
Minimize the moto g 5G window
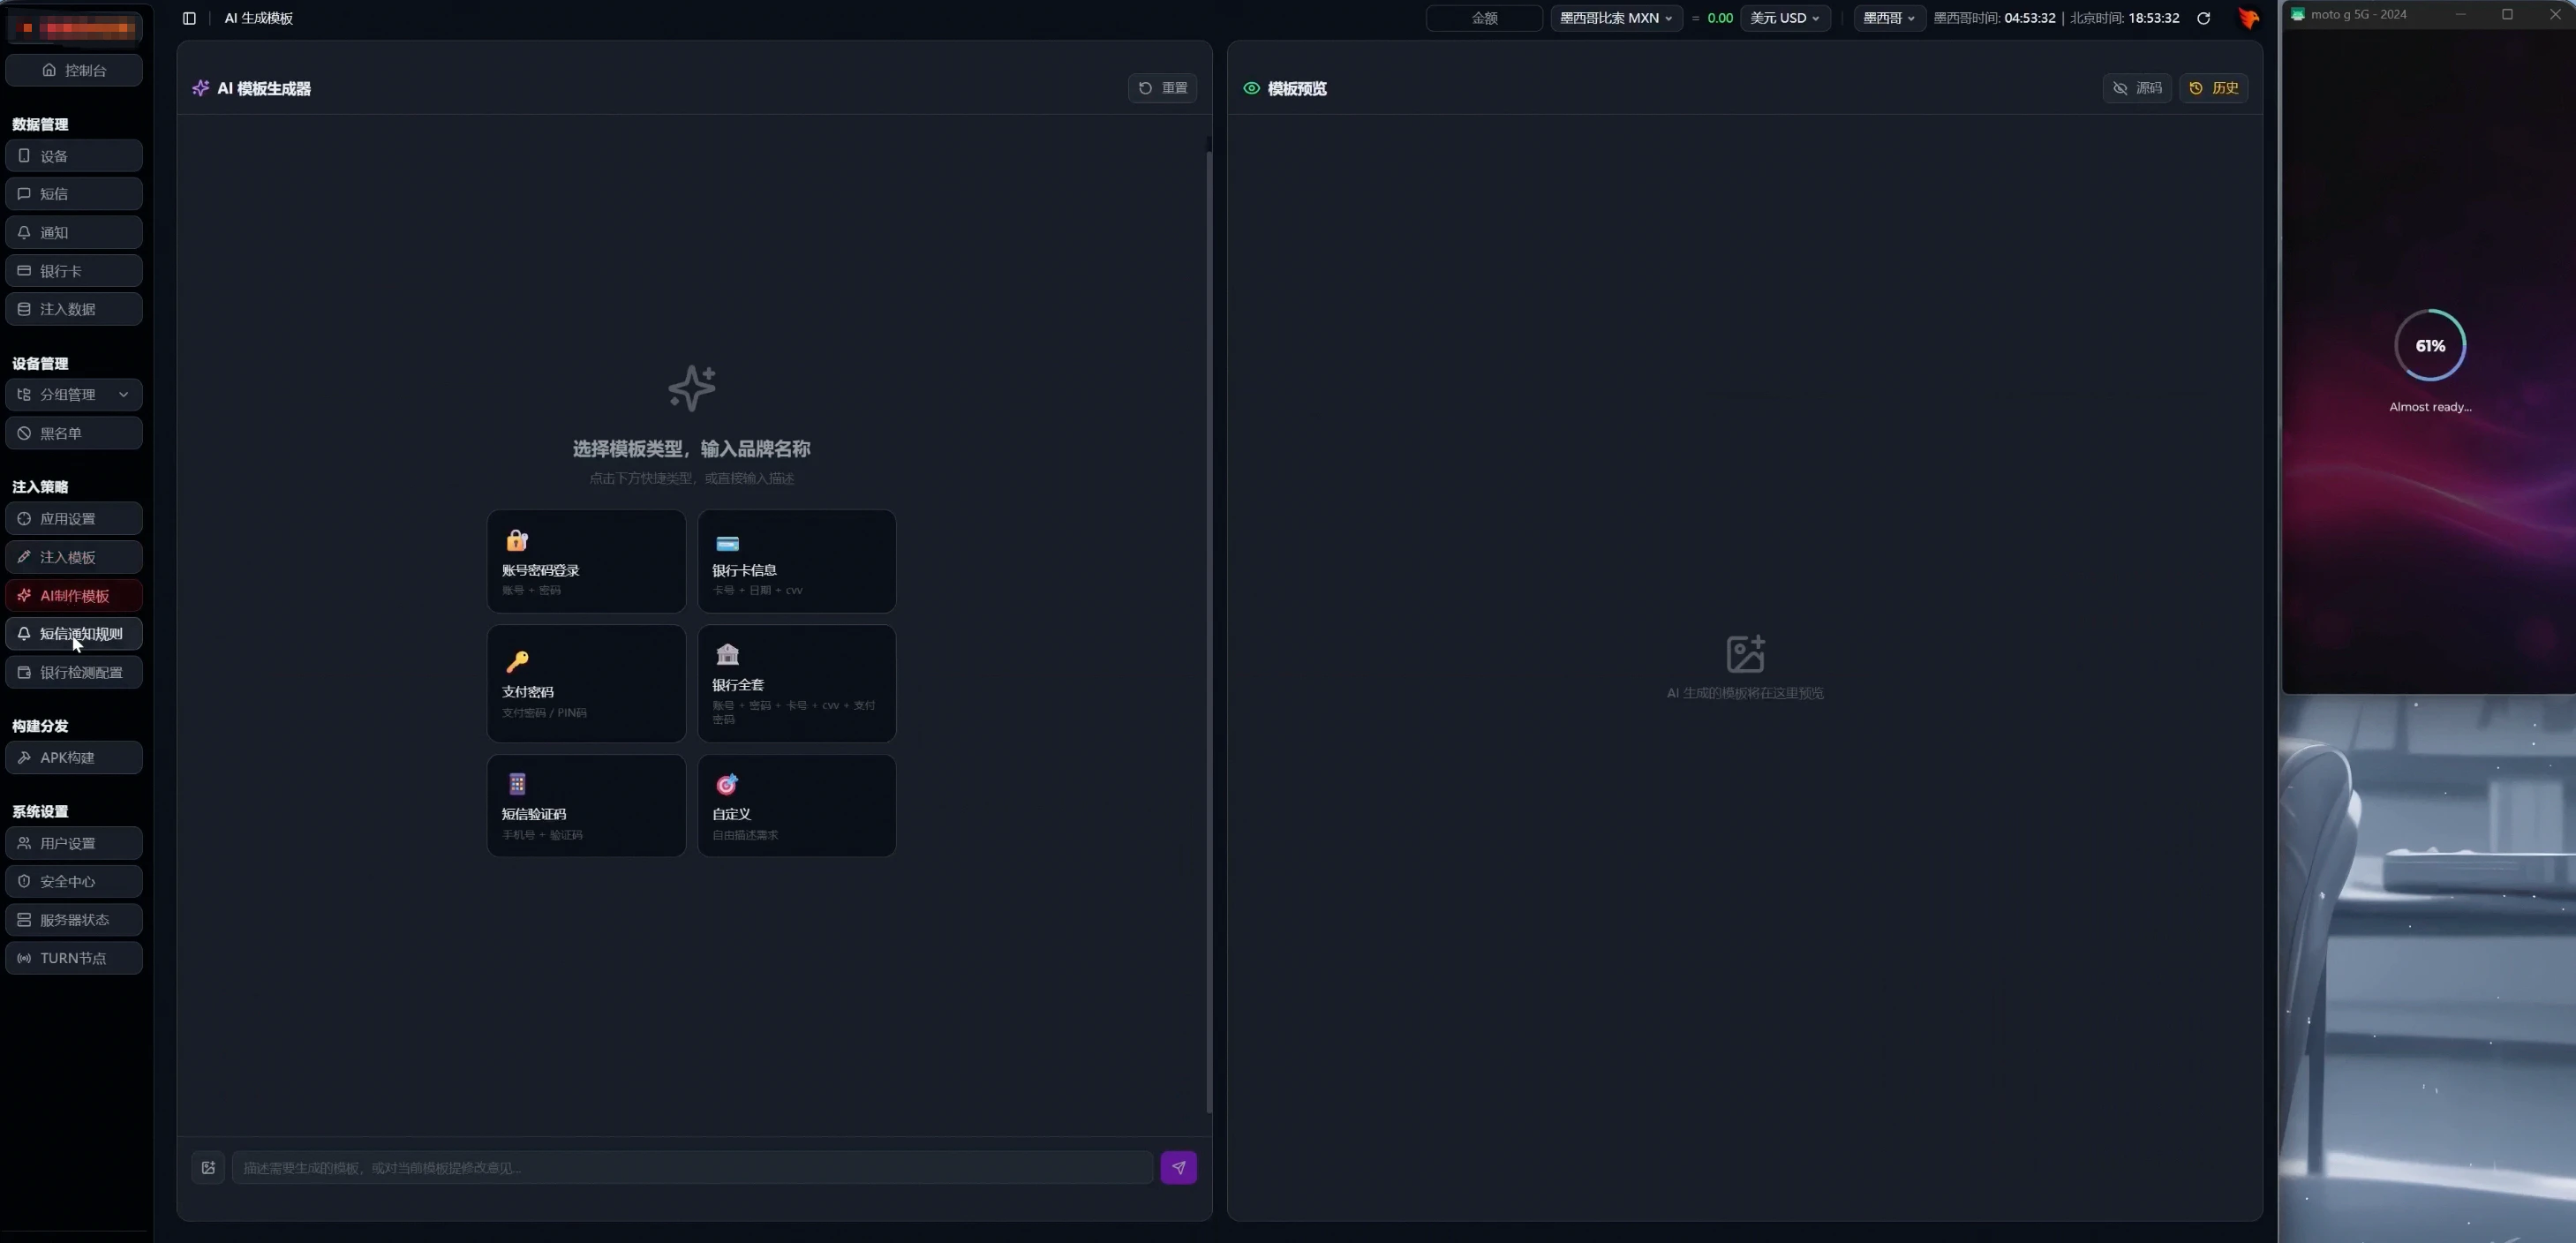pos(2461,14)
